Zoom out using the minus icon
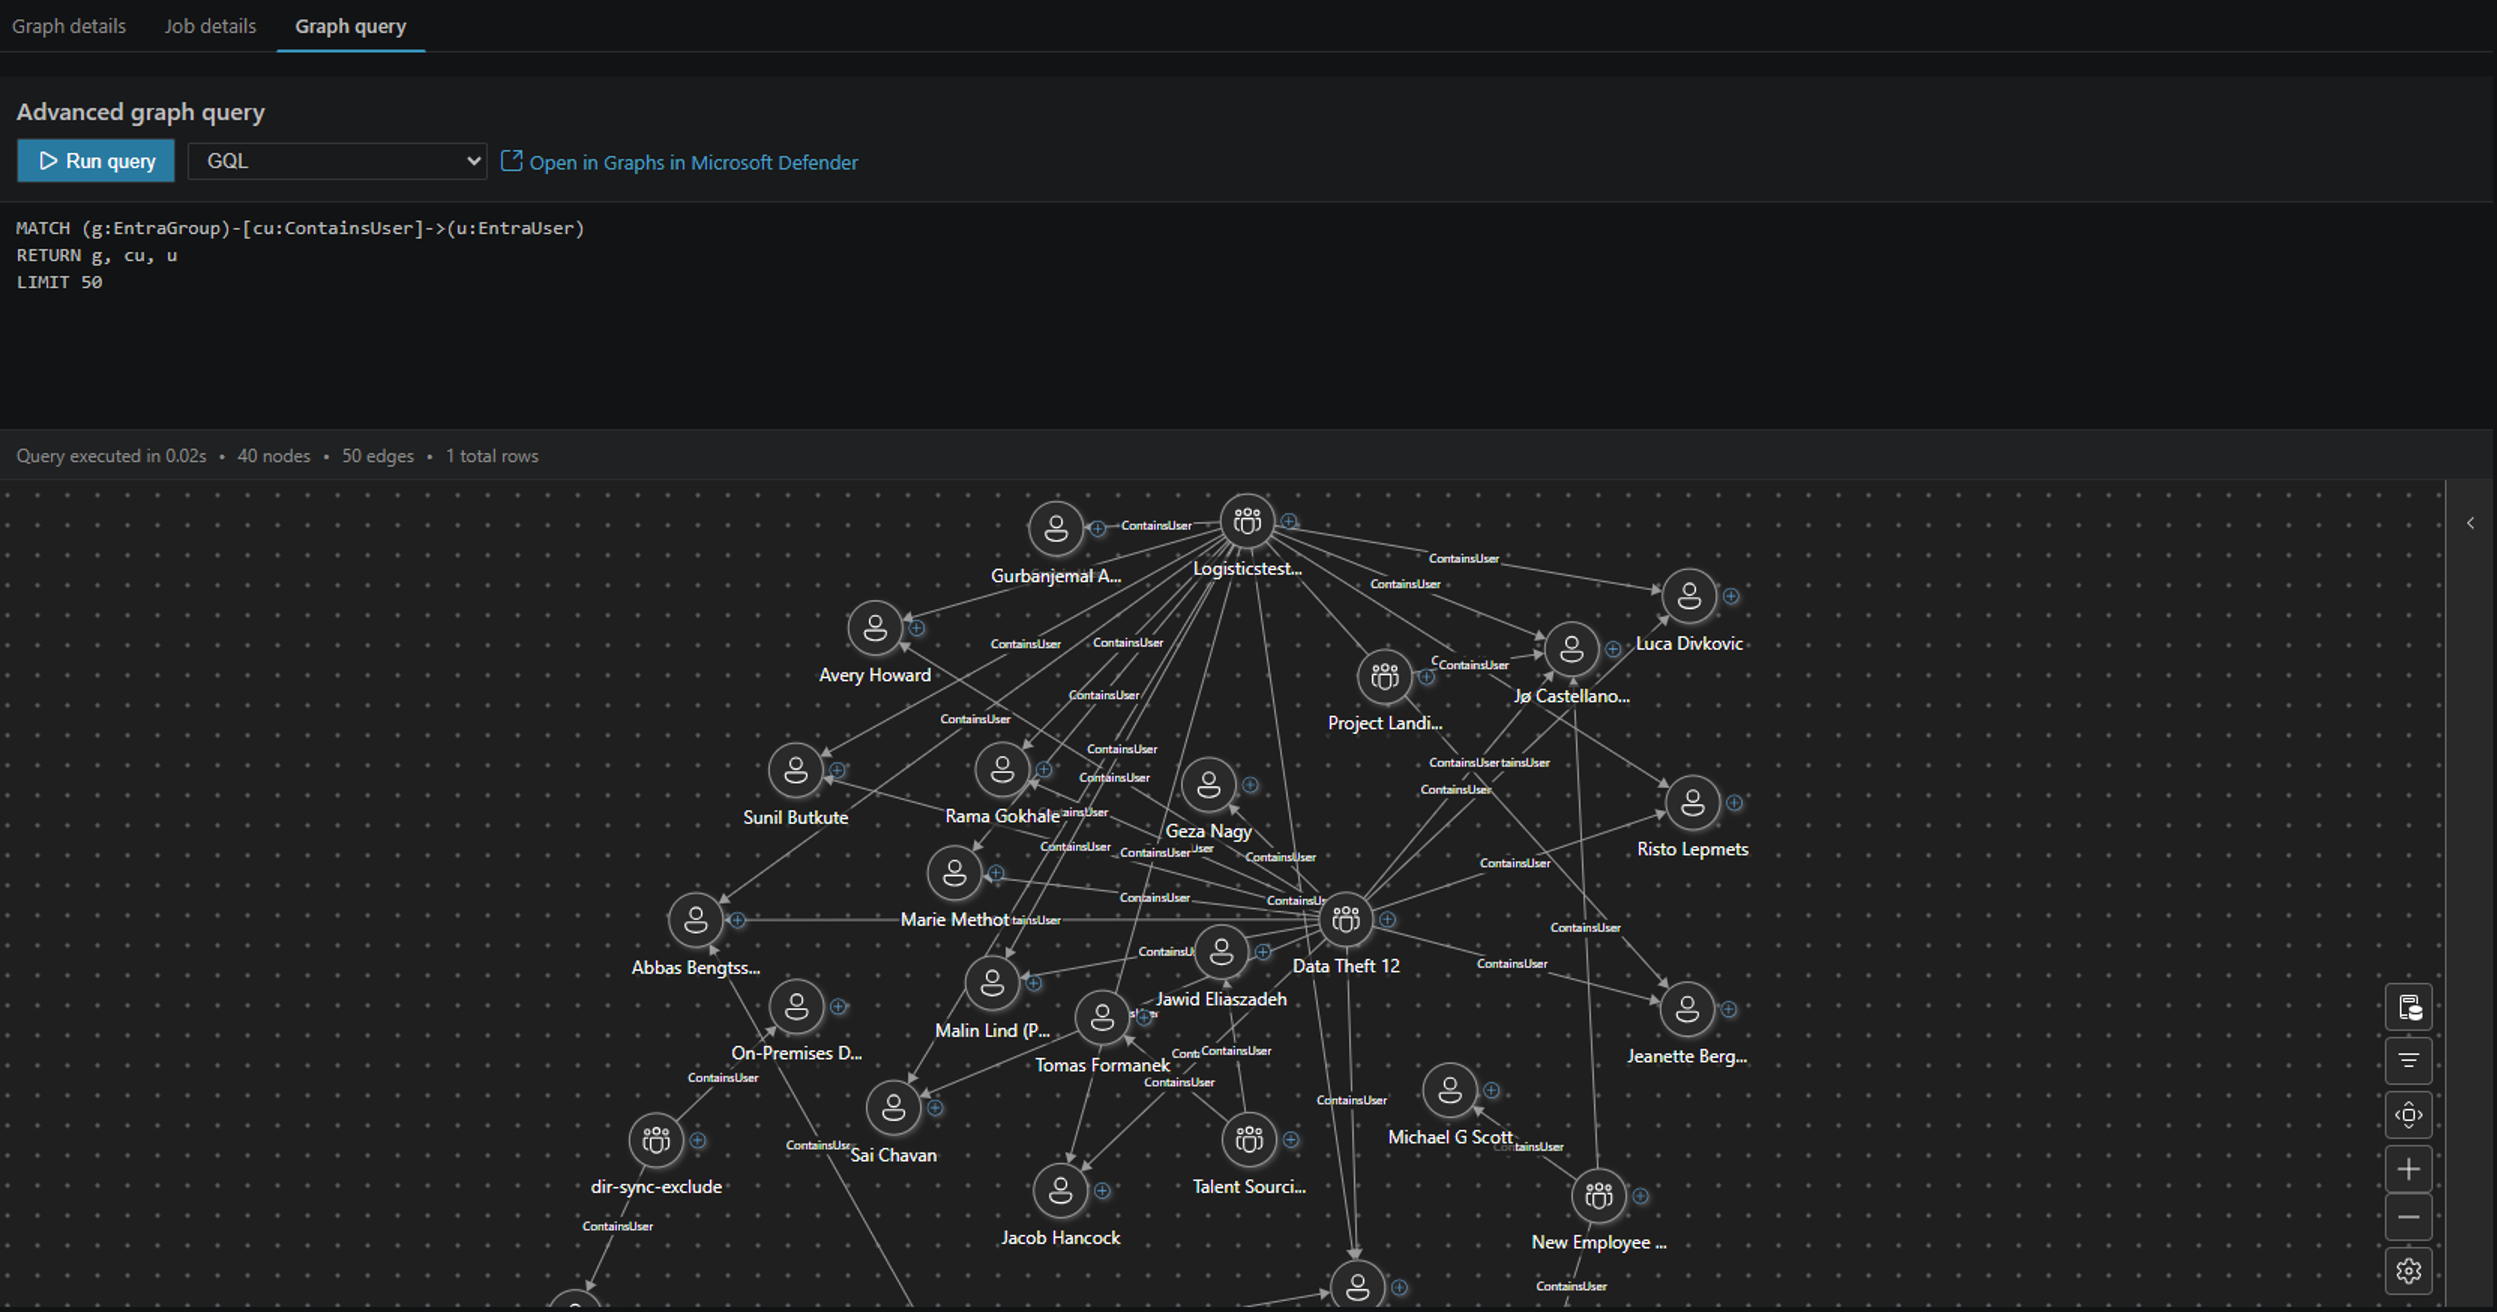The image size is (2497, 1312). pos(2409,1218)
